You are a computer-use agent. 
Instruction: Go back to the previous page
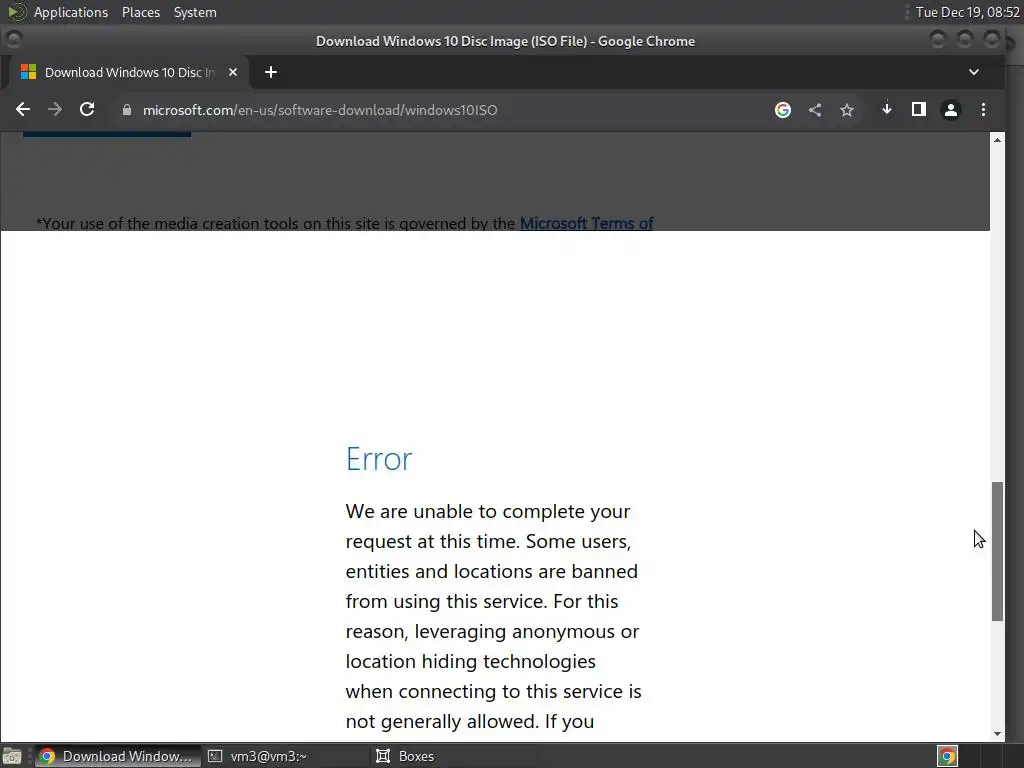point(23,110)
